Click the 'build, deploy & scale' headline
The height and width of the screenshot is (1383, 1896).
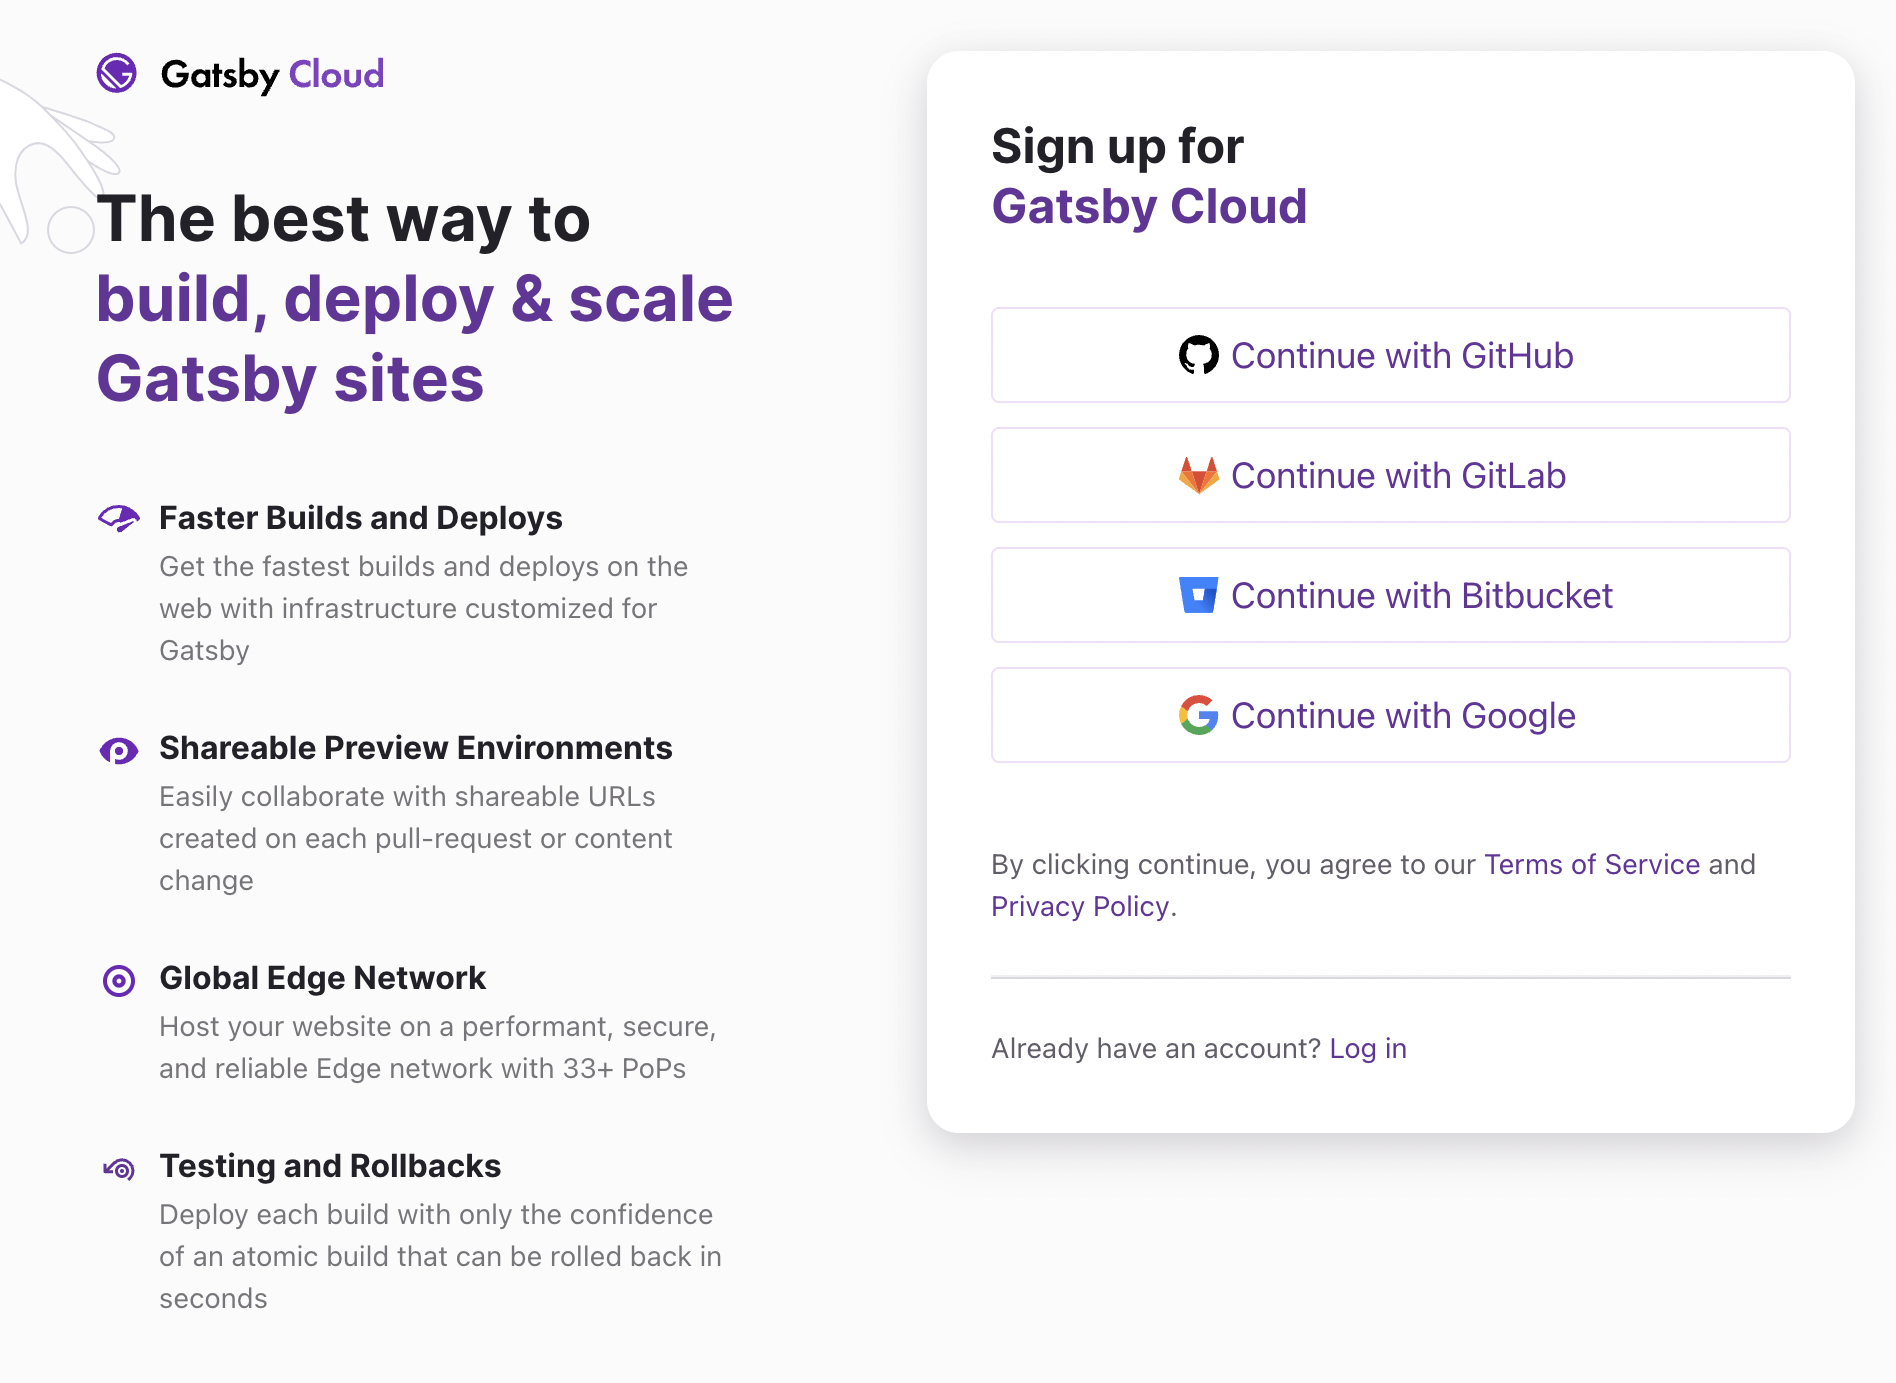415,299
